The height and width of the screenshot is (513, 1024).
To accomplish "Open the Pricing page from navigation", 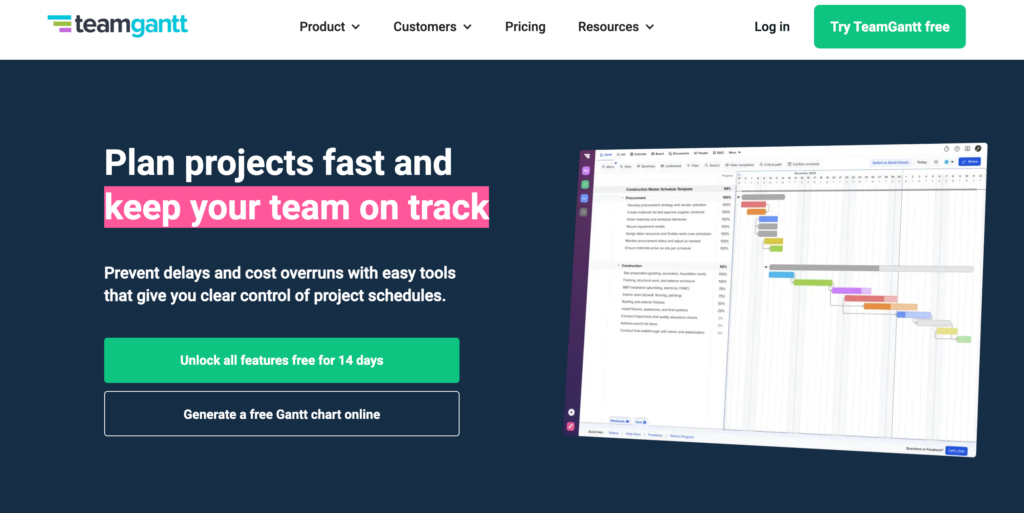I will point(525,27).
